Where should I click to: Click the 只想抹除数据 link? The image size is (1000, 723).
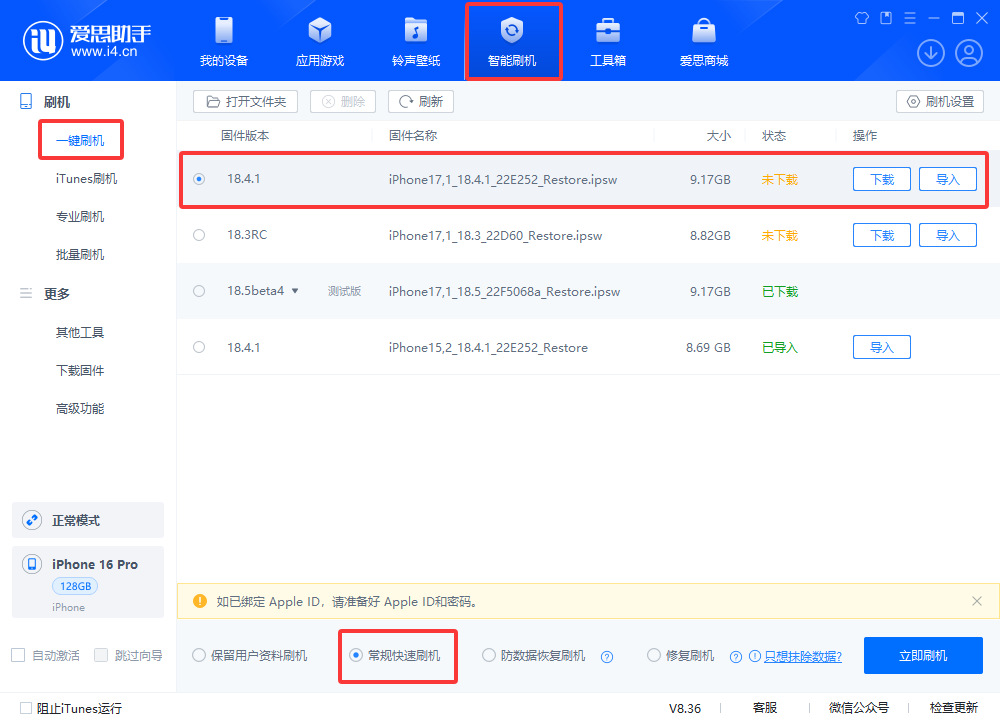802,657
